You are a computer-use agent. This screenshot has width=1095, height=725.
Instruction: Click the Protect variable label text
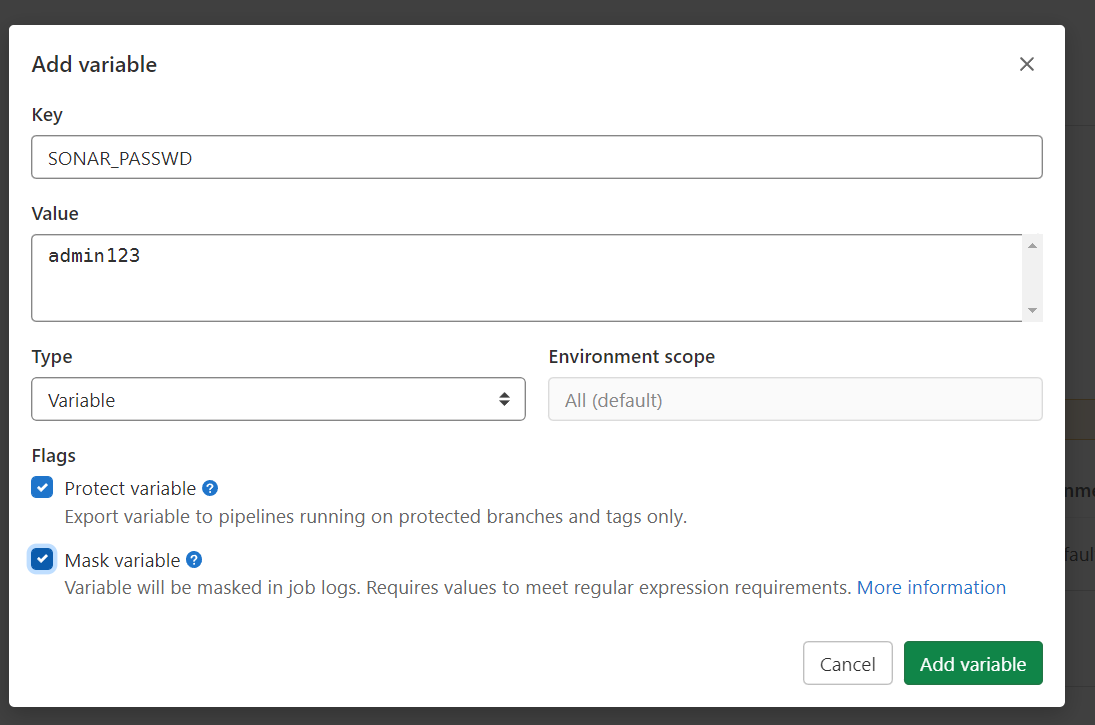(130, 488)
